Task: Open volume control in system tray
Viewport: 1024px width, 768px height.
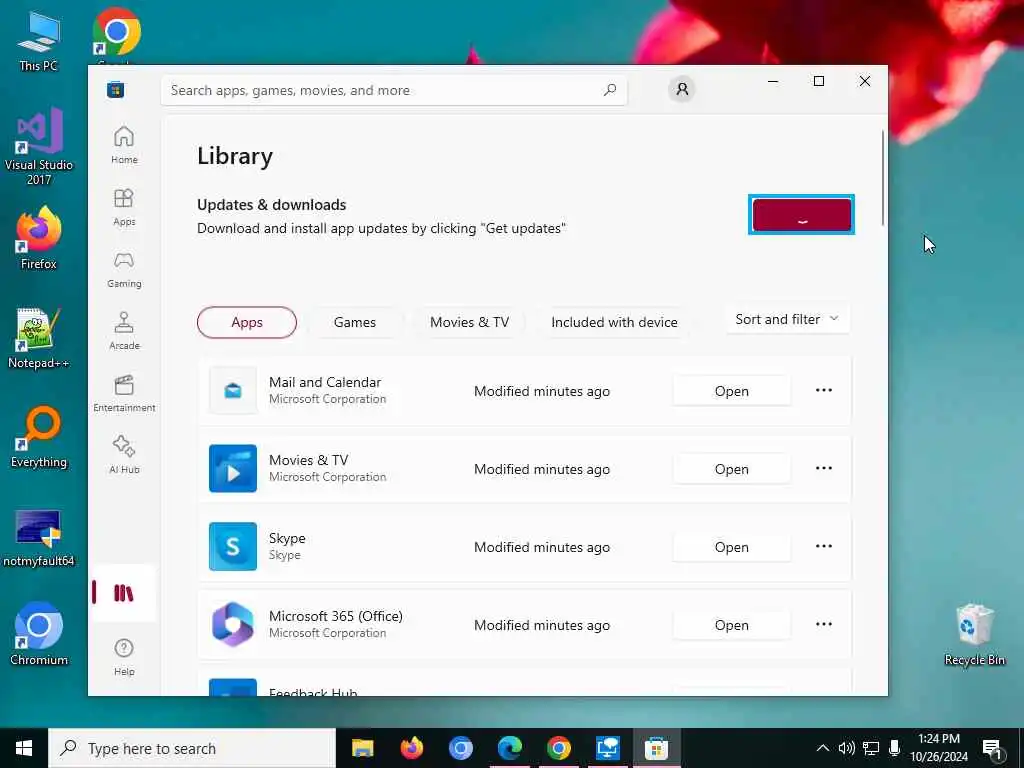Action: (x=846, y=748)
